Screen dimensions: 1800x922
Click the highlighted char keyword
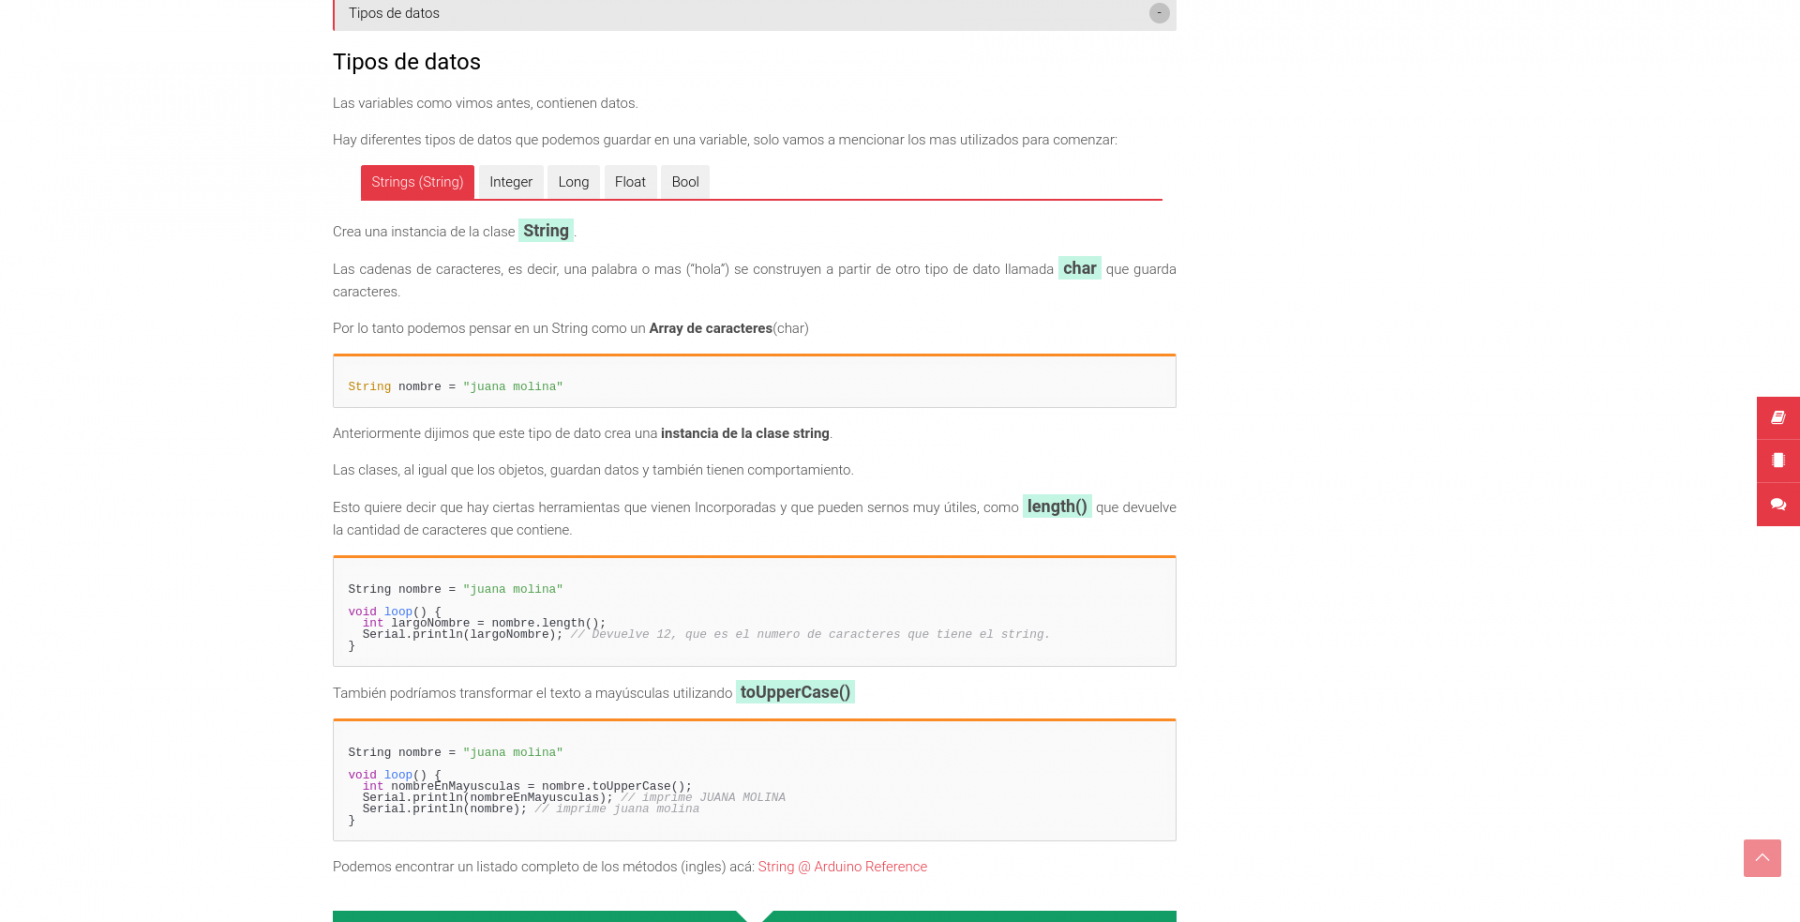pos(1079,268)
